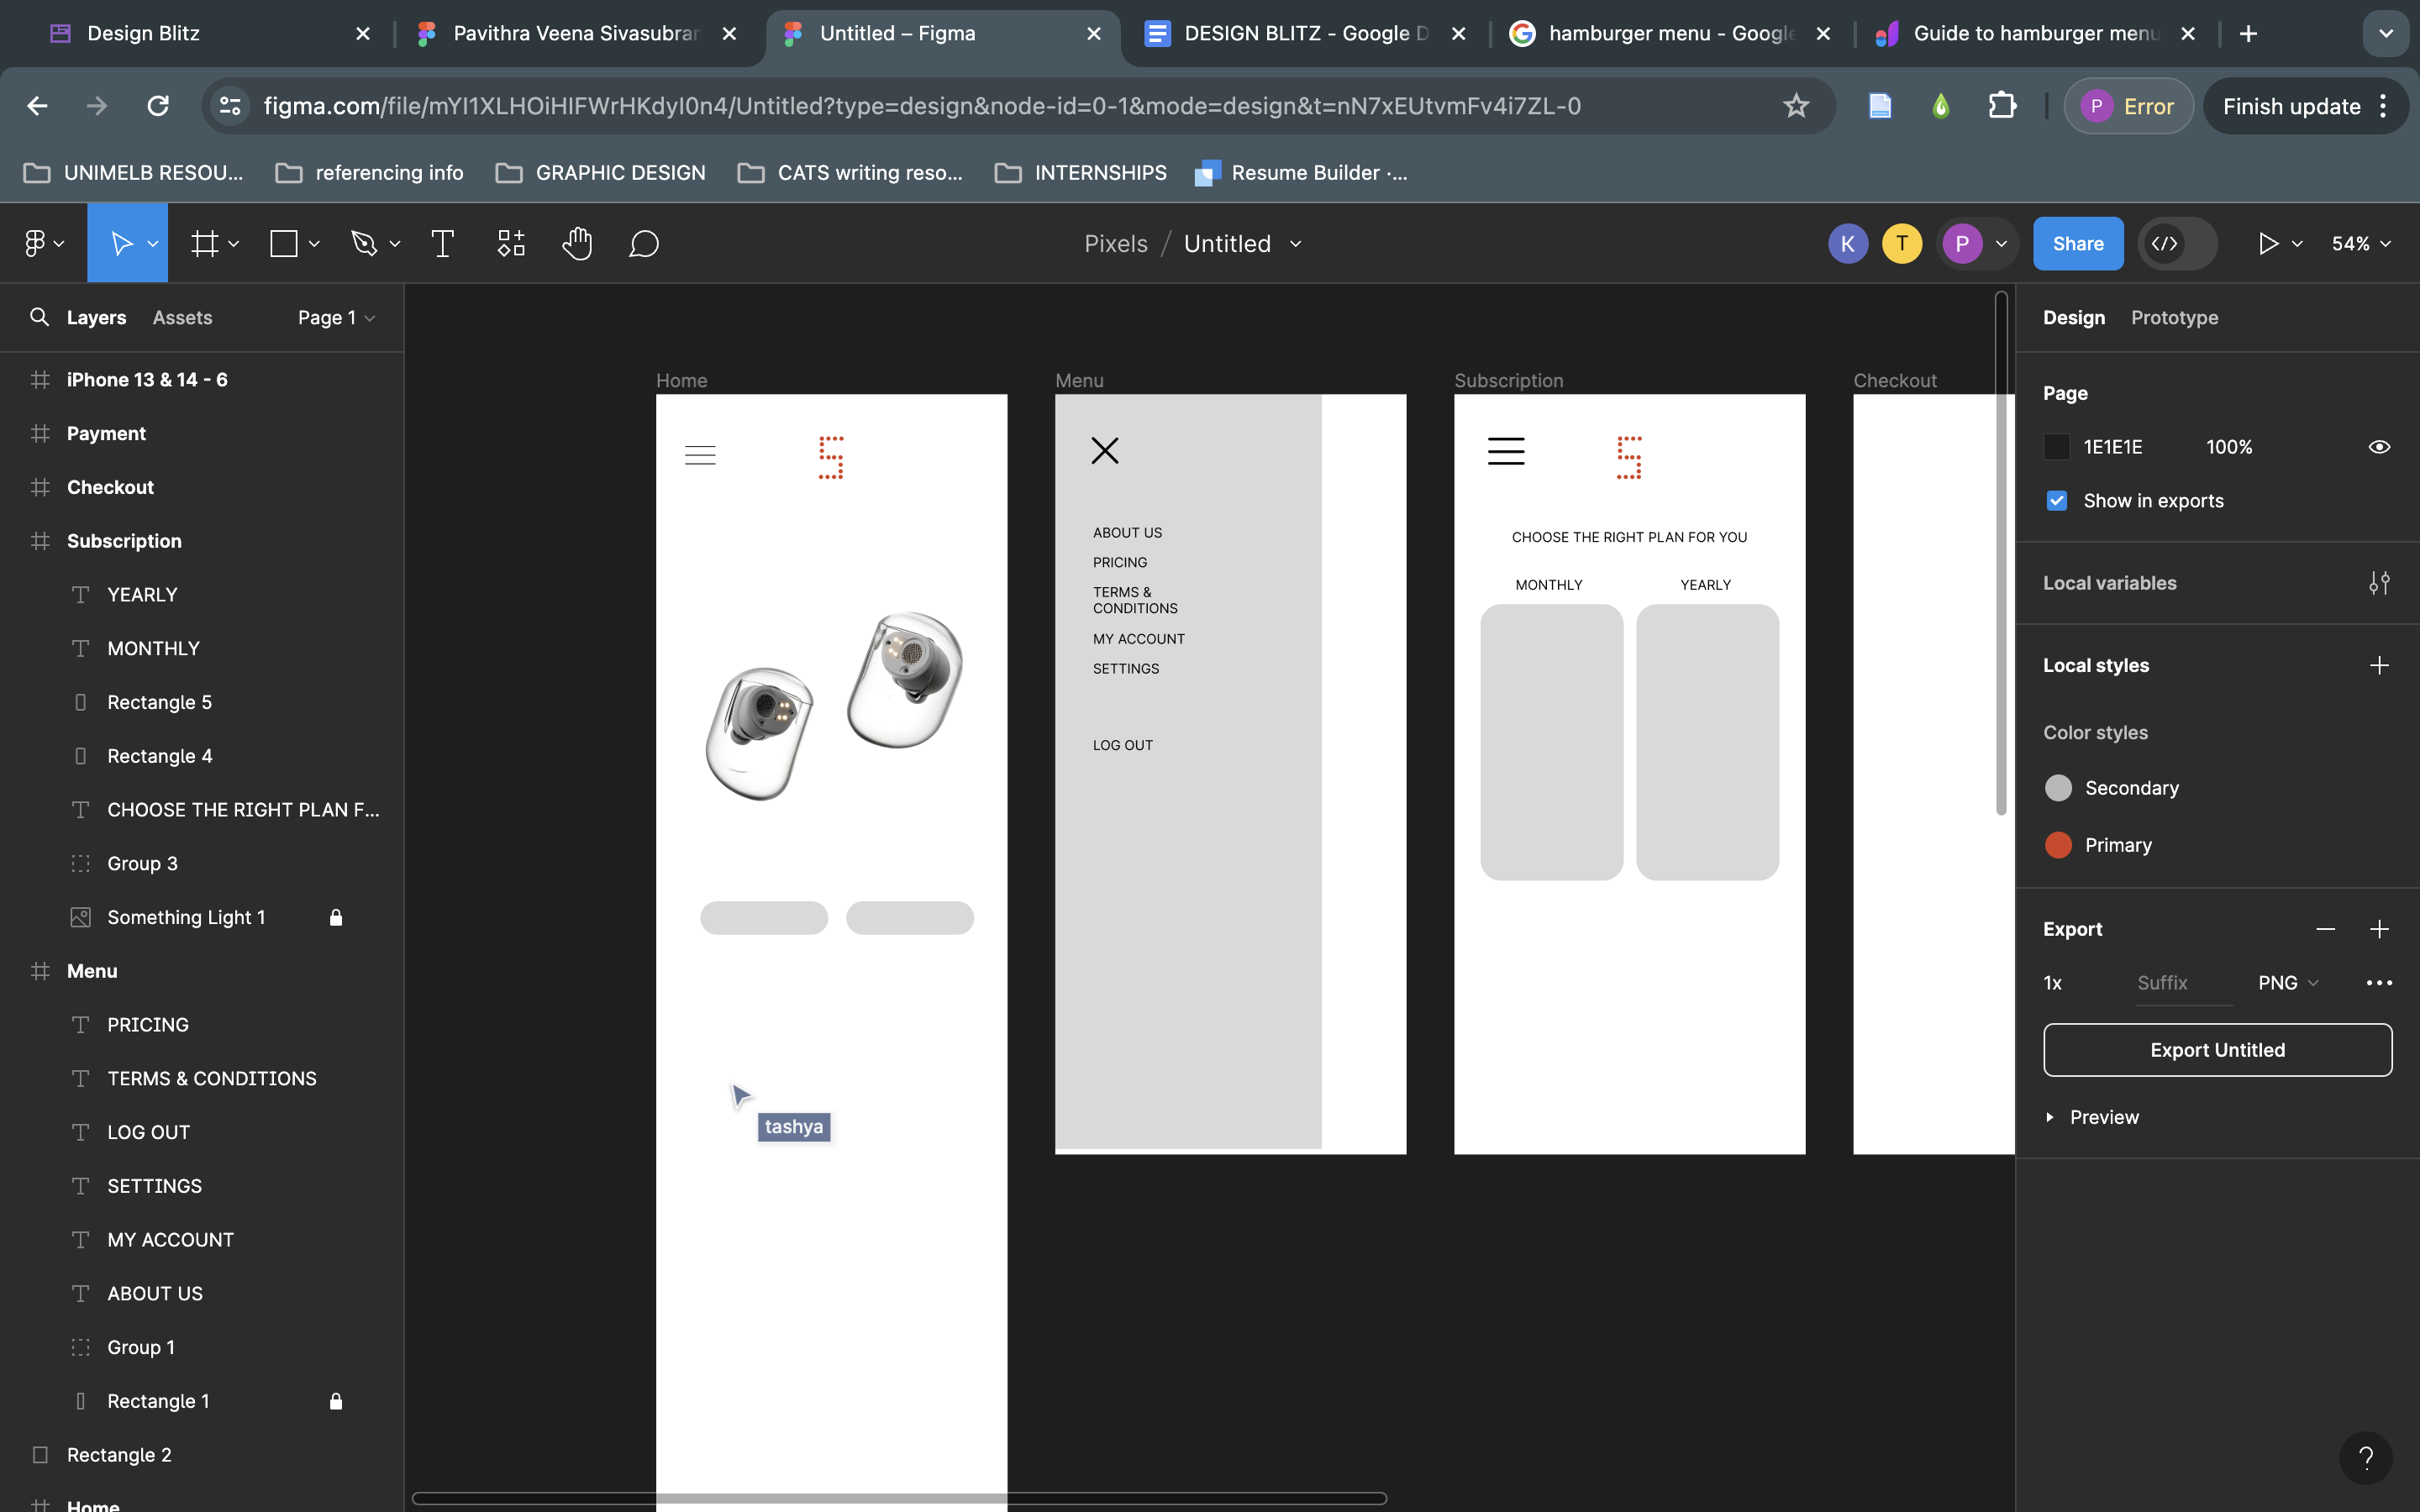Image resolution: width=2420 pixels, height=1512 pixels.
Task: Select the Pen tool
Action: [364, 244]
